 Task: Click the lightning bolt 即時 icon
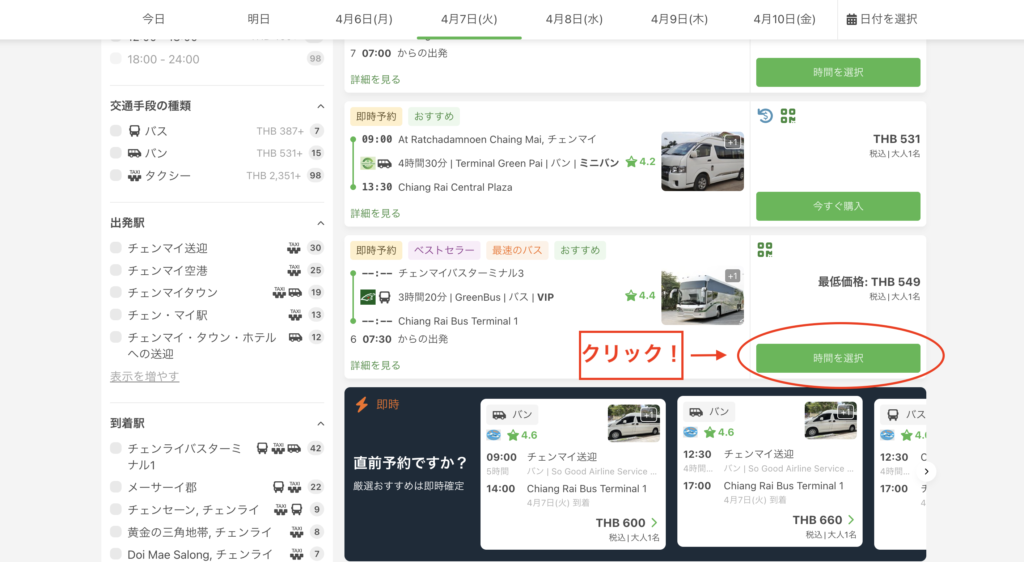click(362, 405)
